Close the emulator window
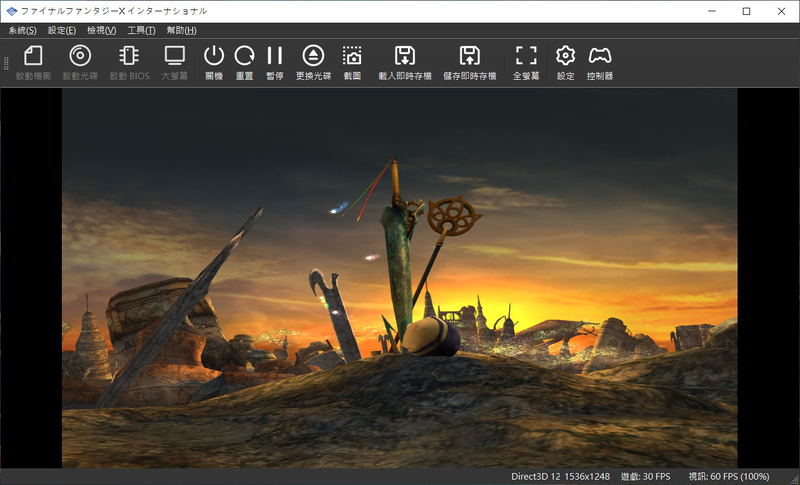This screenshot has height=485, width=800. (781, 11)
